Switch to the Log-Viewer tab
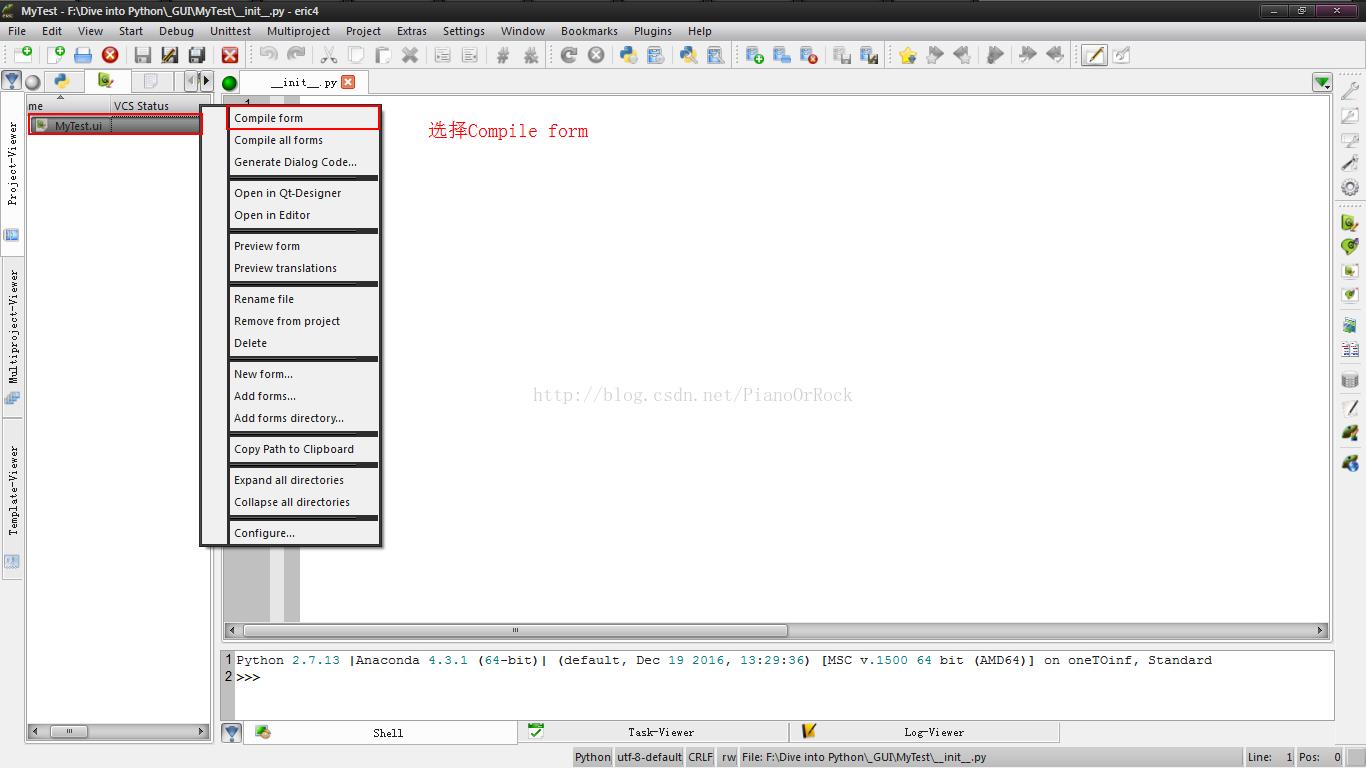The height and width of the screenshot is (768, 1366). pyautogui.click(x=925, y=732)
